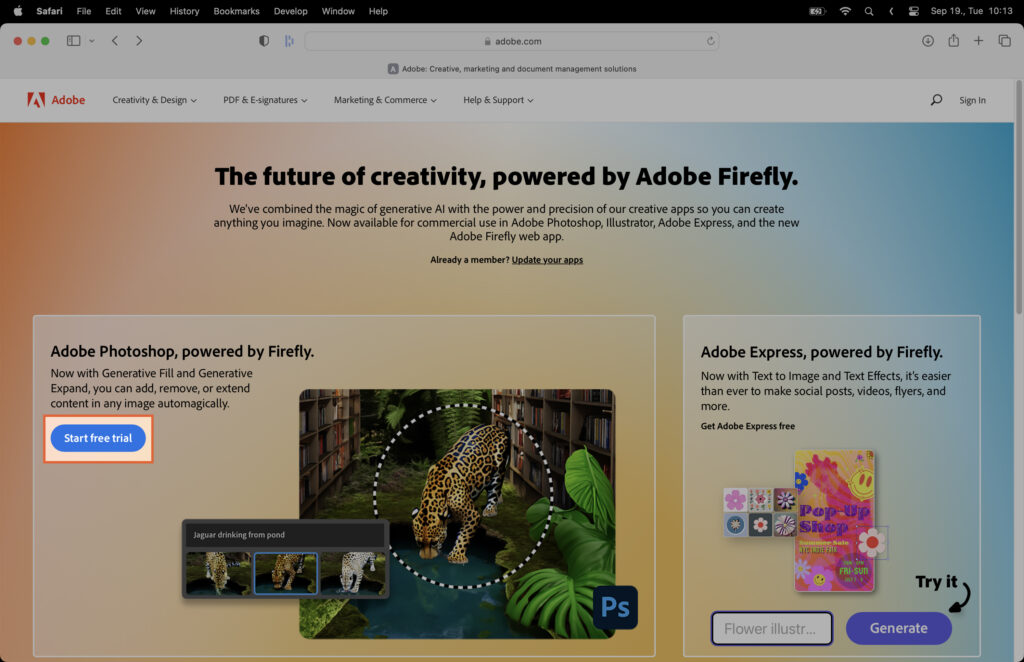Show the tab overview icon
The image size is (1024, 662).
[x=1004, y=41]
